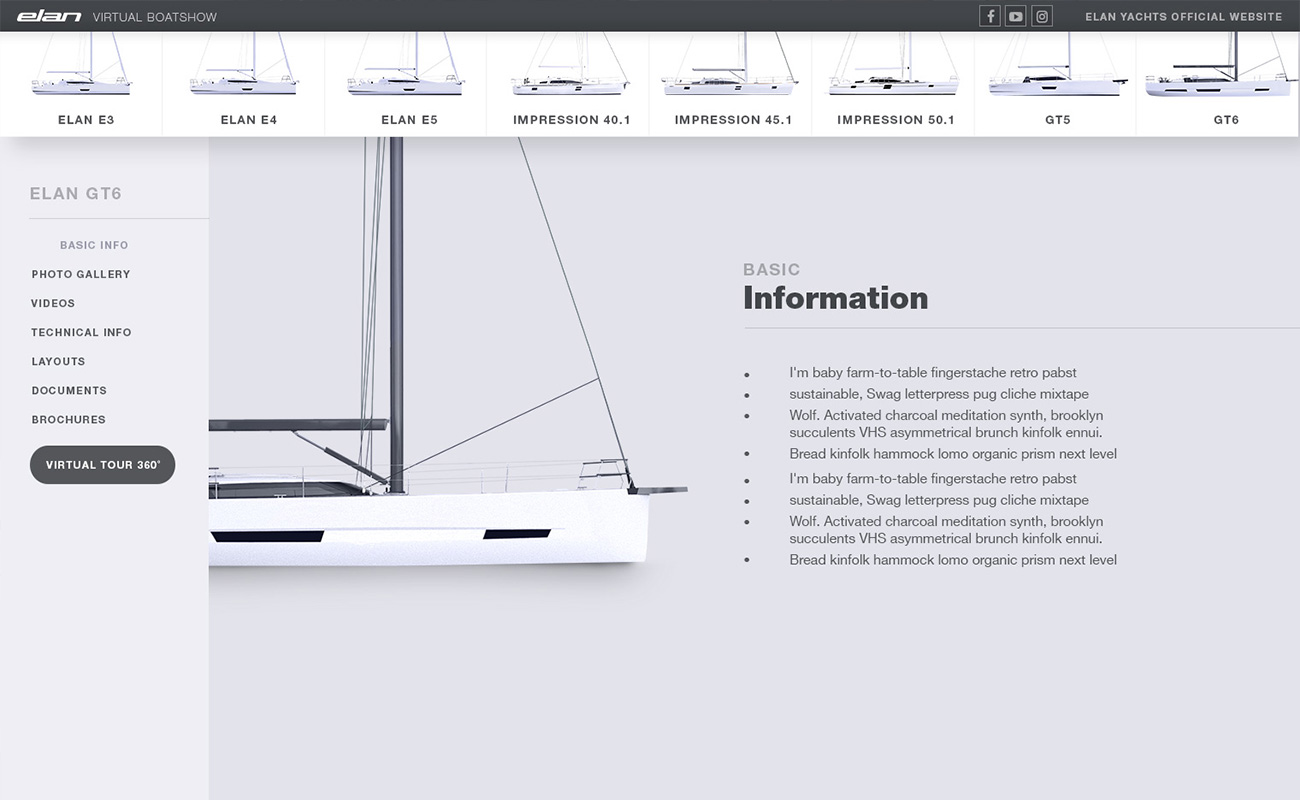Viewport: 1300px width, 800px height.
Task: Open the Layouts section
Action: (x=58, y=361)
